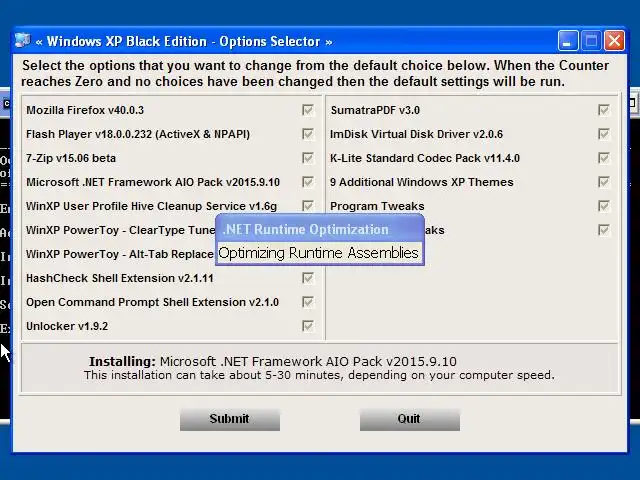Click the maximize button in title bar
This screenshot has height=480, width=640.
591,41
